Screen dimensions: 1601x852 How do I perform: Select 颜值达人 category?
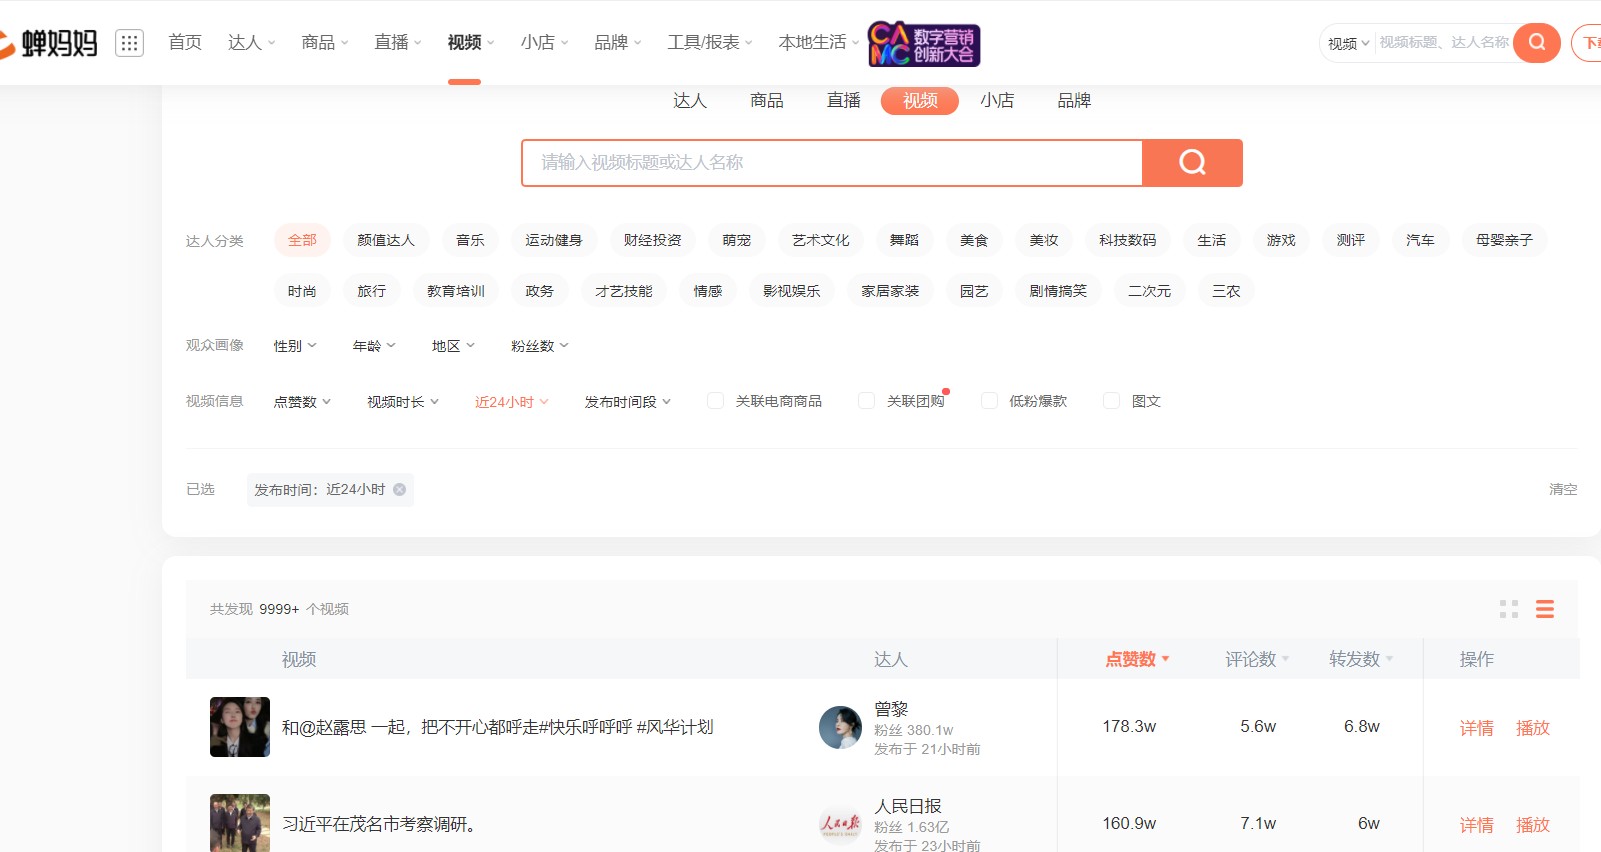click(x=386, y=240)
